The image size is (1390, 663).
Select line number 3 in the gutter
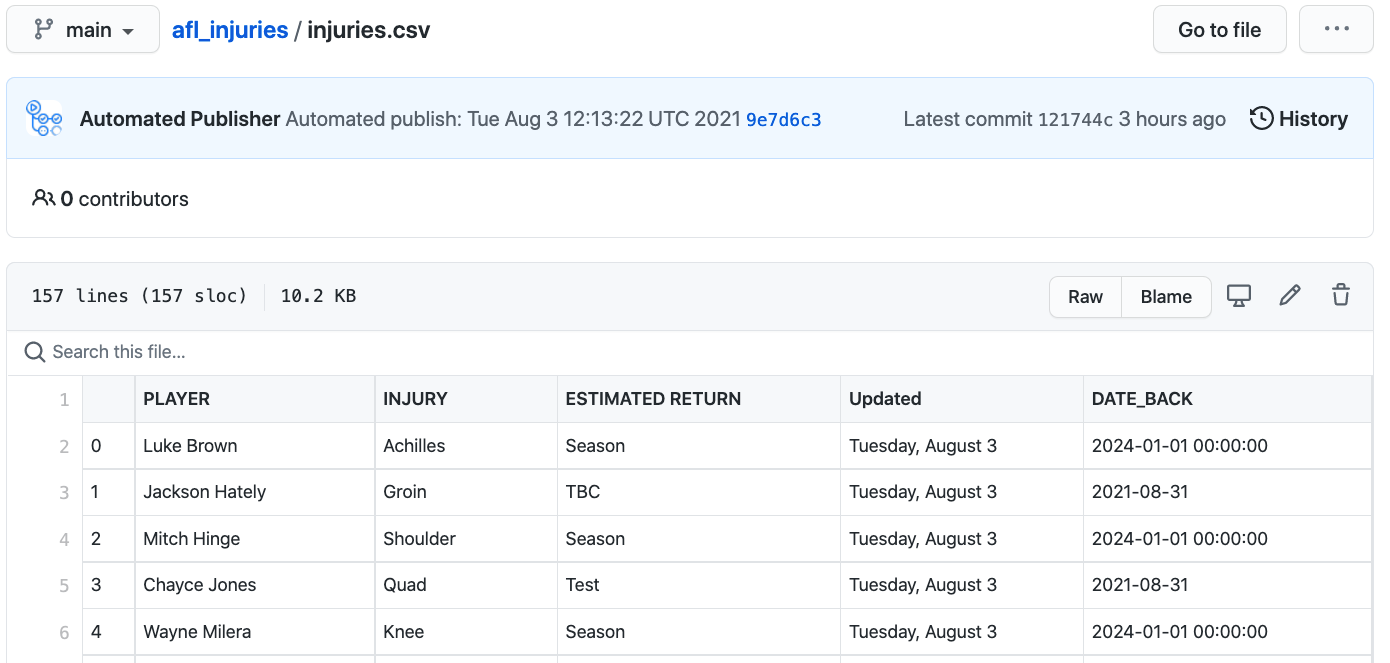pos(64,492)
